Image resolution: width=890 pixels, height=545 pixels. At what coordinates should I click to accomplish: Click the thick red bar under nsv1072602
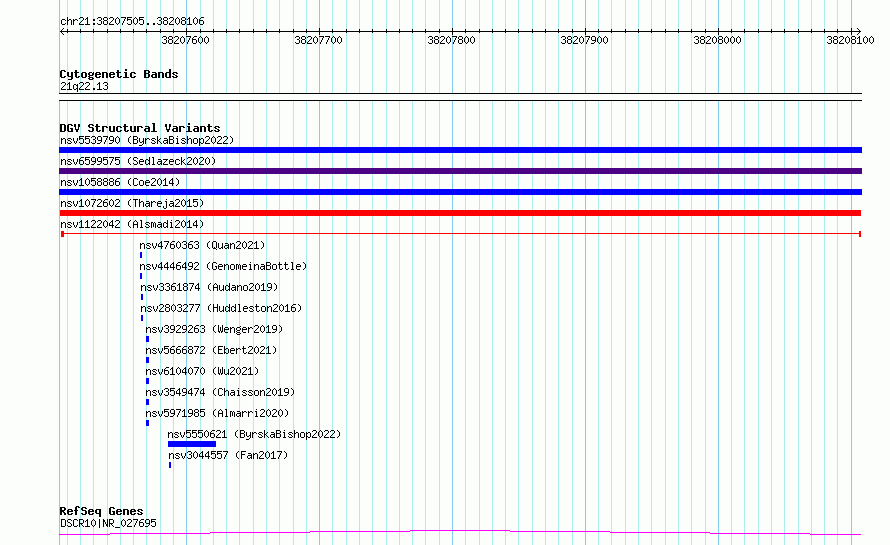[x=460, y=213]
